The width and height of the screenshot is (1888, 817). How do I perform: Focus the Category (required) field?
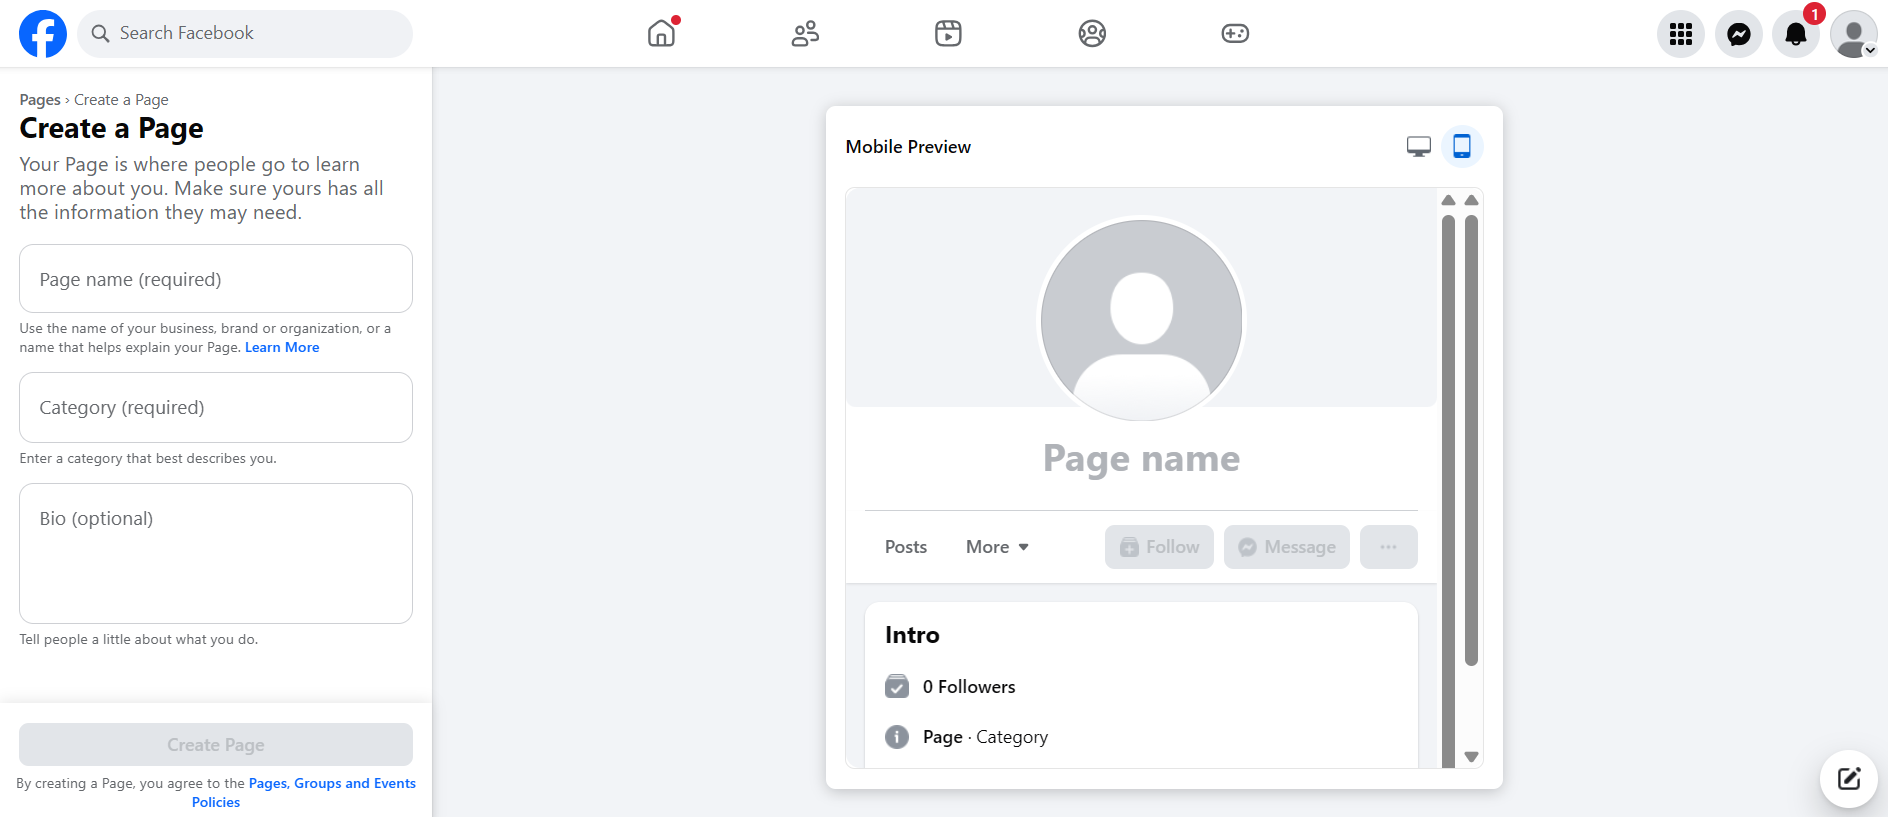tap(216, 407)
